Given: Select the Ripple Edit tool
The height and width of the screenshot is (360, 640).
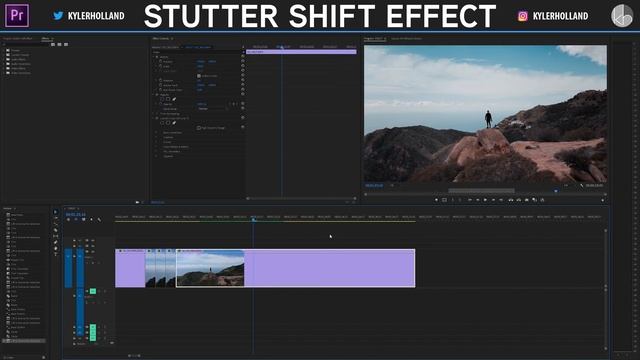Looking at the screenshot, I should [56, 224].
